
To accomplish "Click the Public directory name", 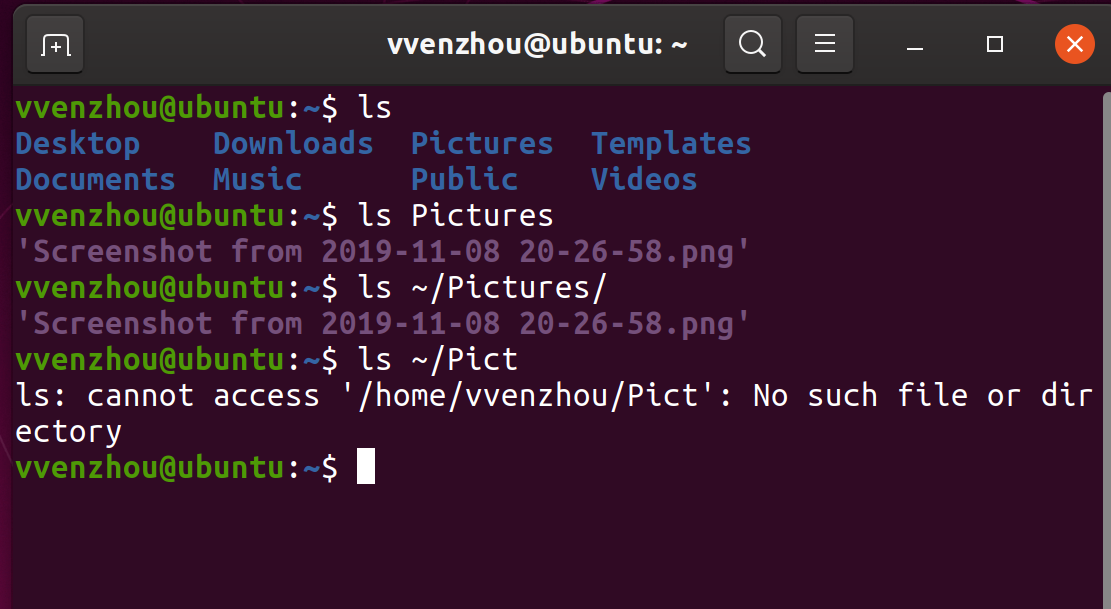I will tap(464, 180).
